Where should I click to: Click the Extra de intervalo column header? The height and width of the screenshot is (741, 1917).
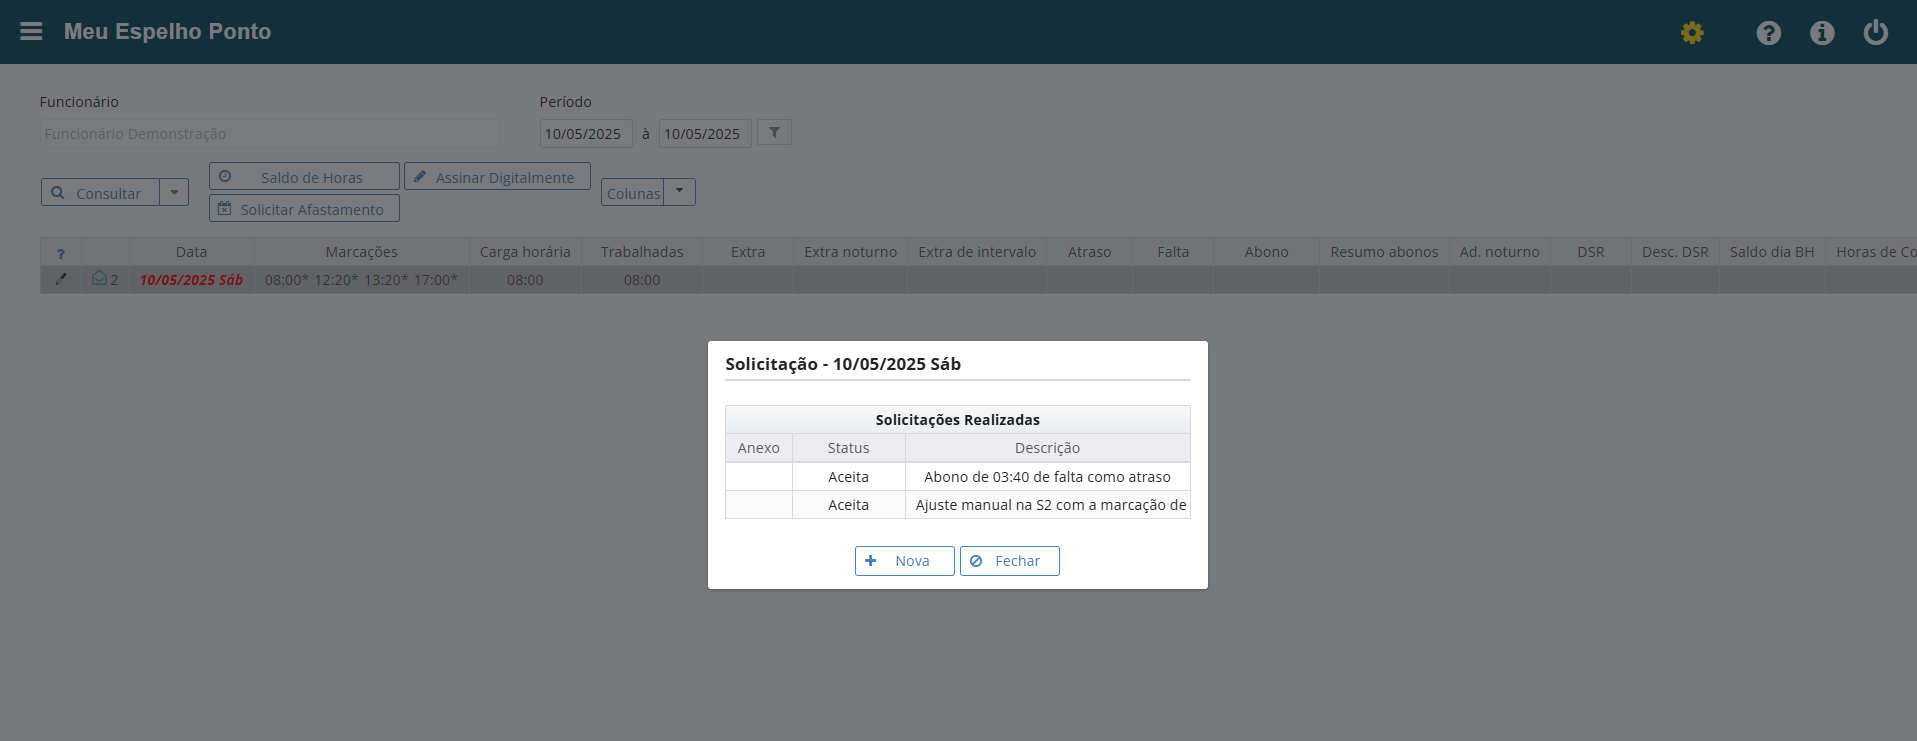click(x=977, y=252)
